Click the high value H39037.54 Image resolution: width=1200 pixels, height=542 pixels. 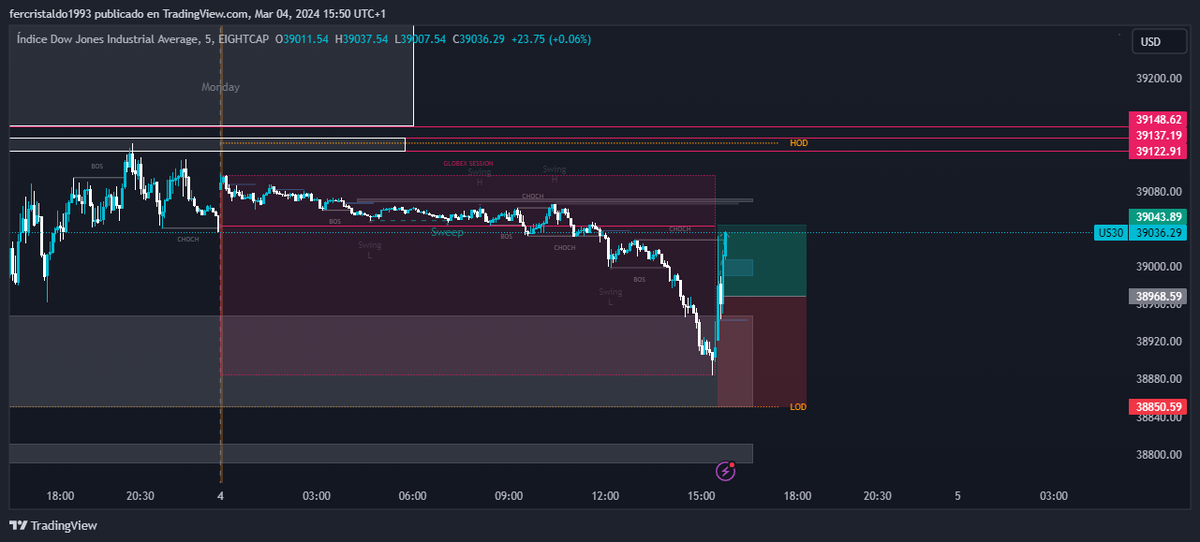coord(361,39)
